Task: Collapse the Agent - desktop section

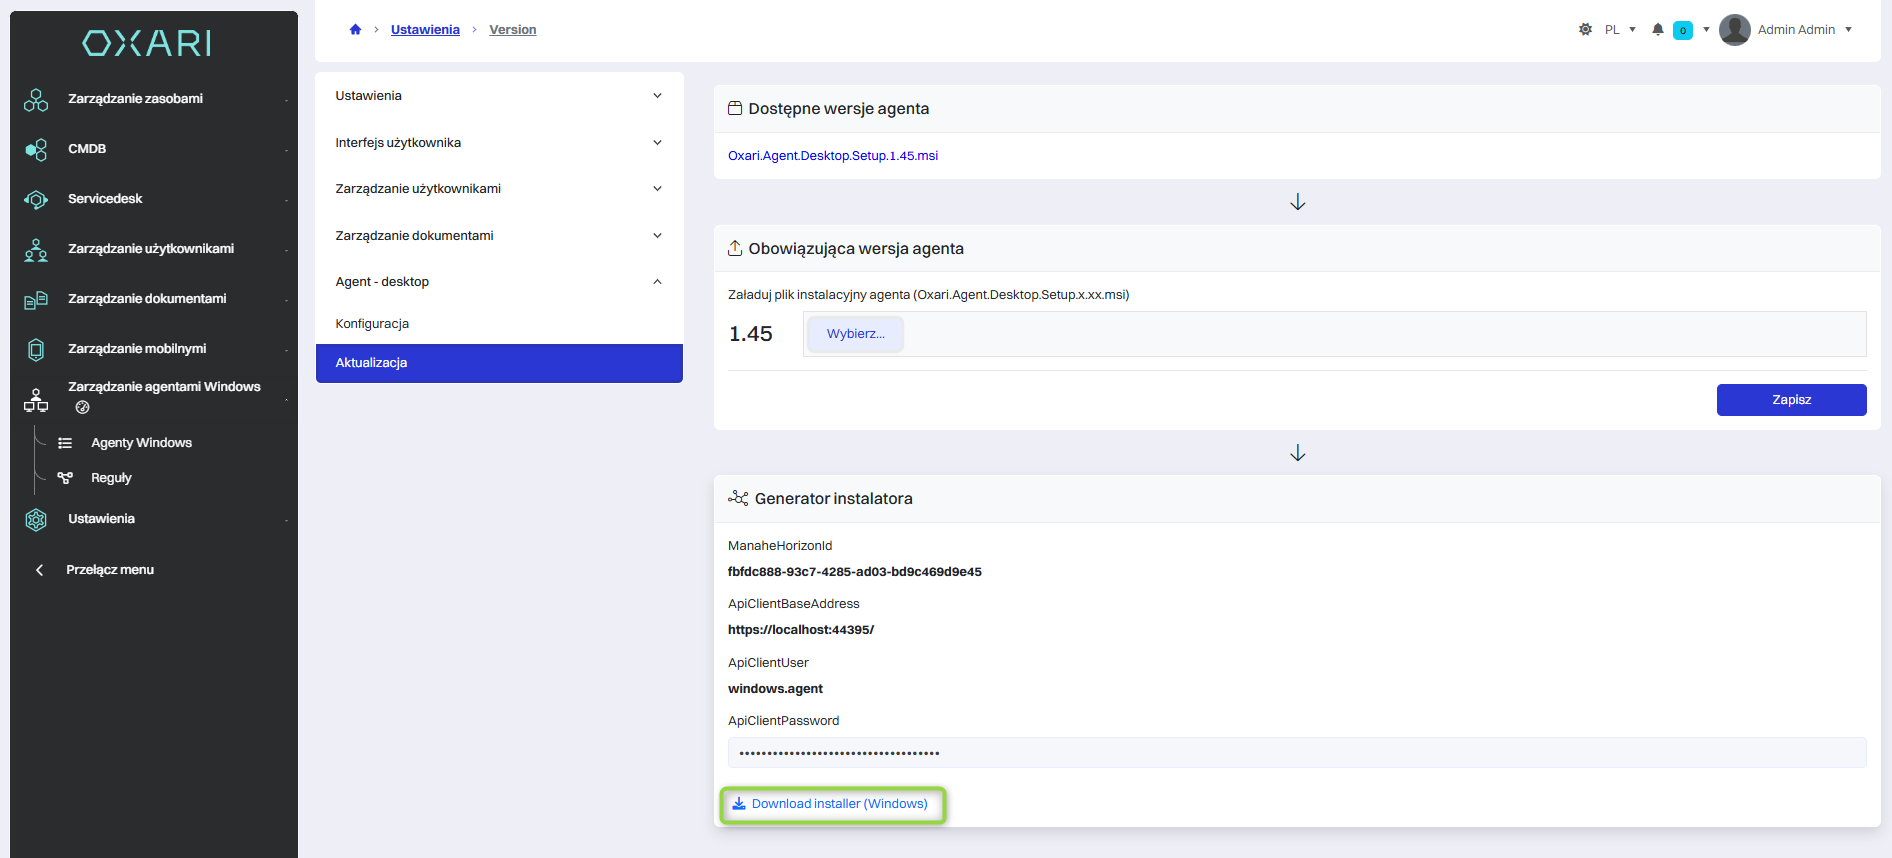Action: click(499, 282)
